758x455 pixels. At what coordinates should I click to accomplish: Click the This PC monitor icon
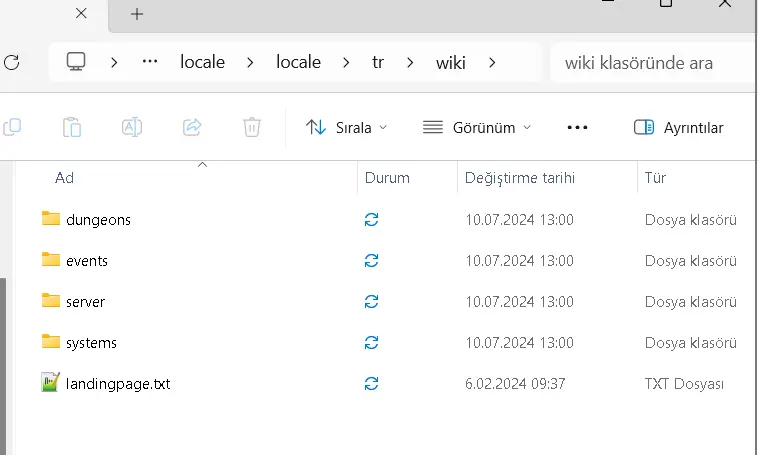pos(76,62)
